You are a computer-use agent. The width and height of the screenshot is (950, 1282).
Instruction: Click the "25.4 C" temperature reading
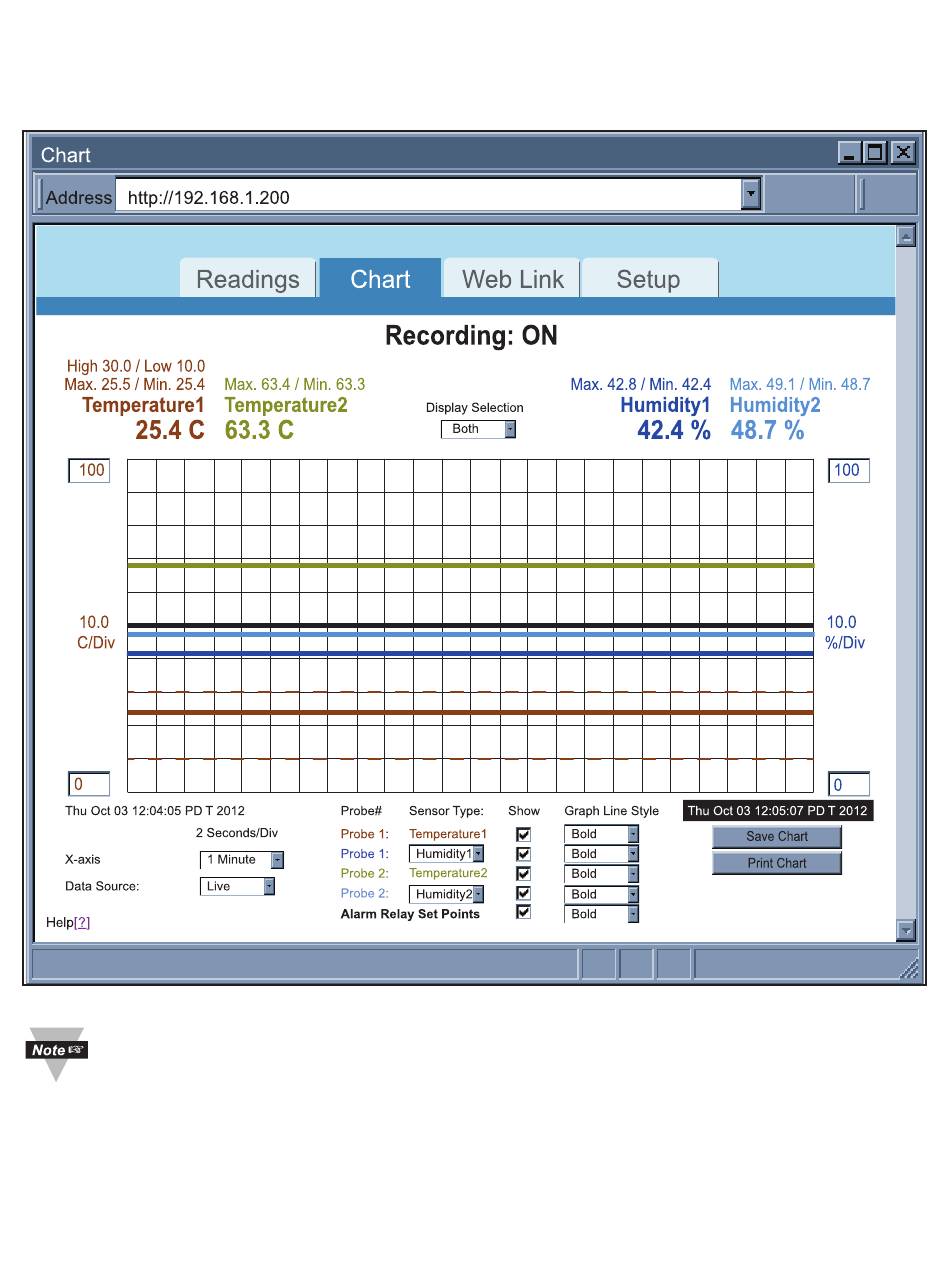170,431
